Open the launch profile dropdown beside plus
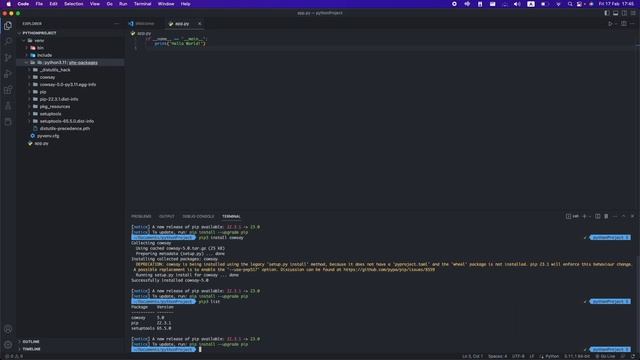 pos(590,216)
